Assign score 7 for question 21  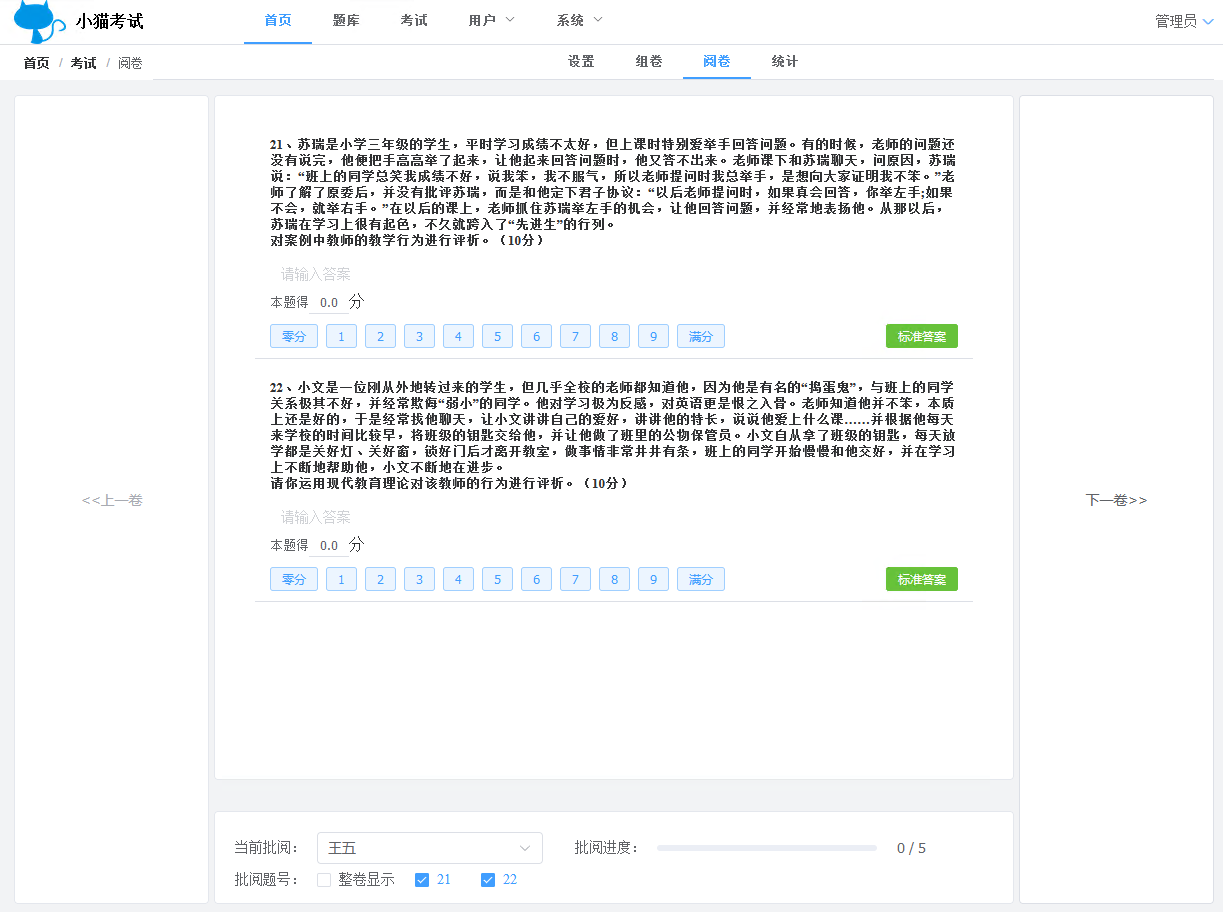click(x=575, y=336)
